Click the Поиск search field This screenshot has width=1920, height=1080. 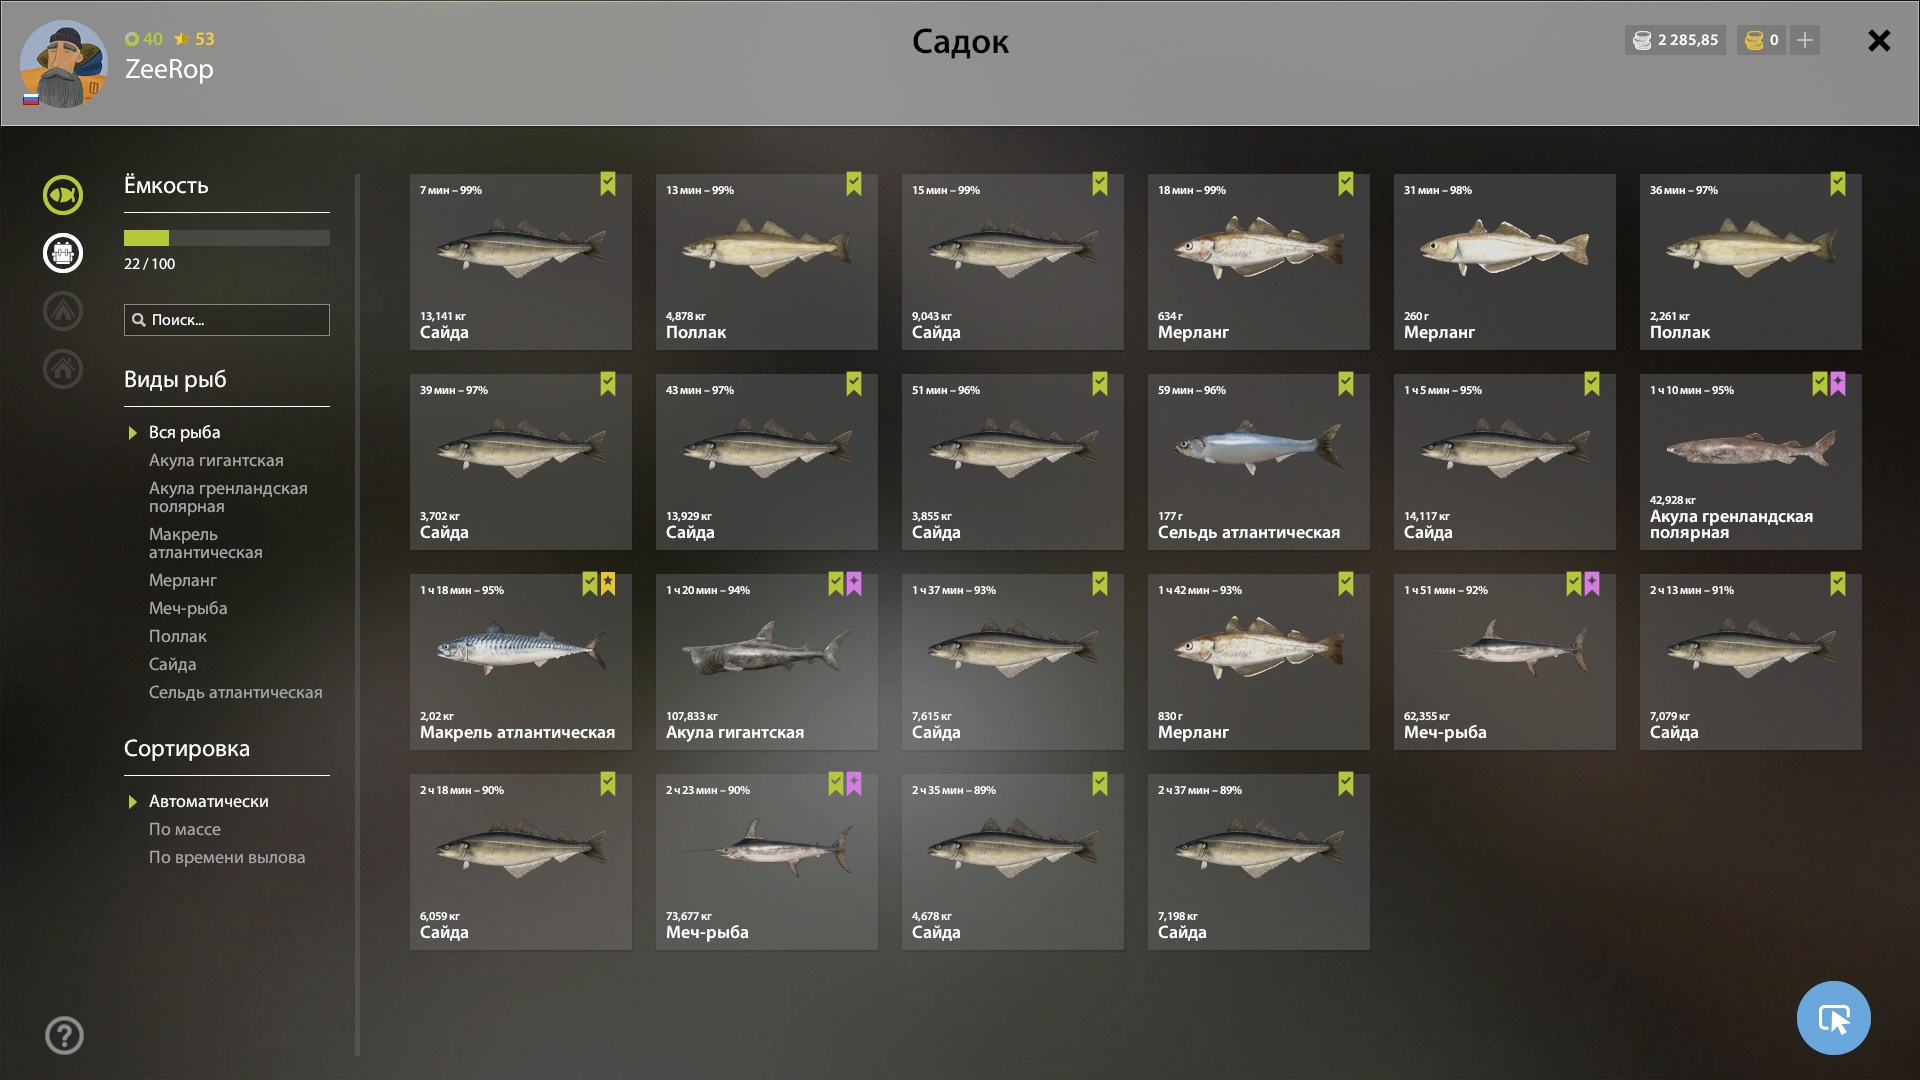[227, 320]
